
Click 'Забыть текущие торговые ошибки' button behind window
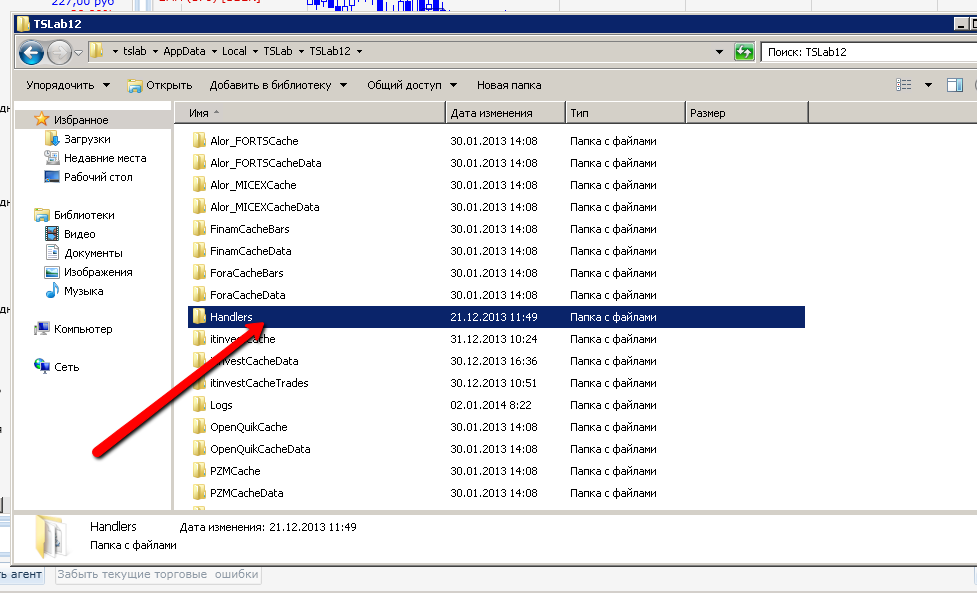(158, 574)
